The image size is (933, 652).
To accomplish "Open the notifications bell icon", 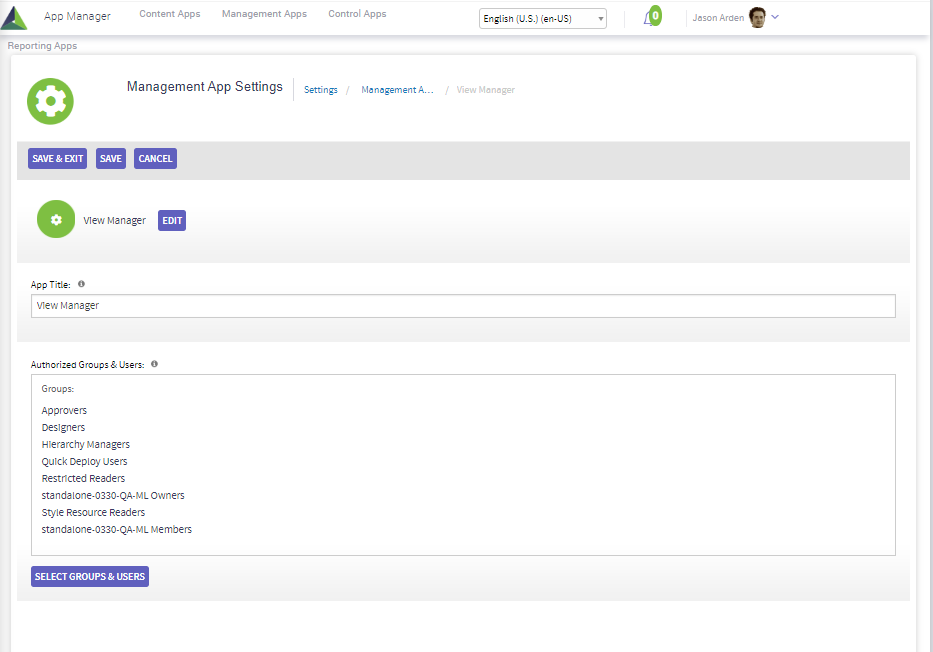I will pyautogui.click(x=650, y=18).
